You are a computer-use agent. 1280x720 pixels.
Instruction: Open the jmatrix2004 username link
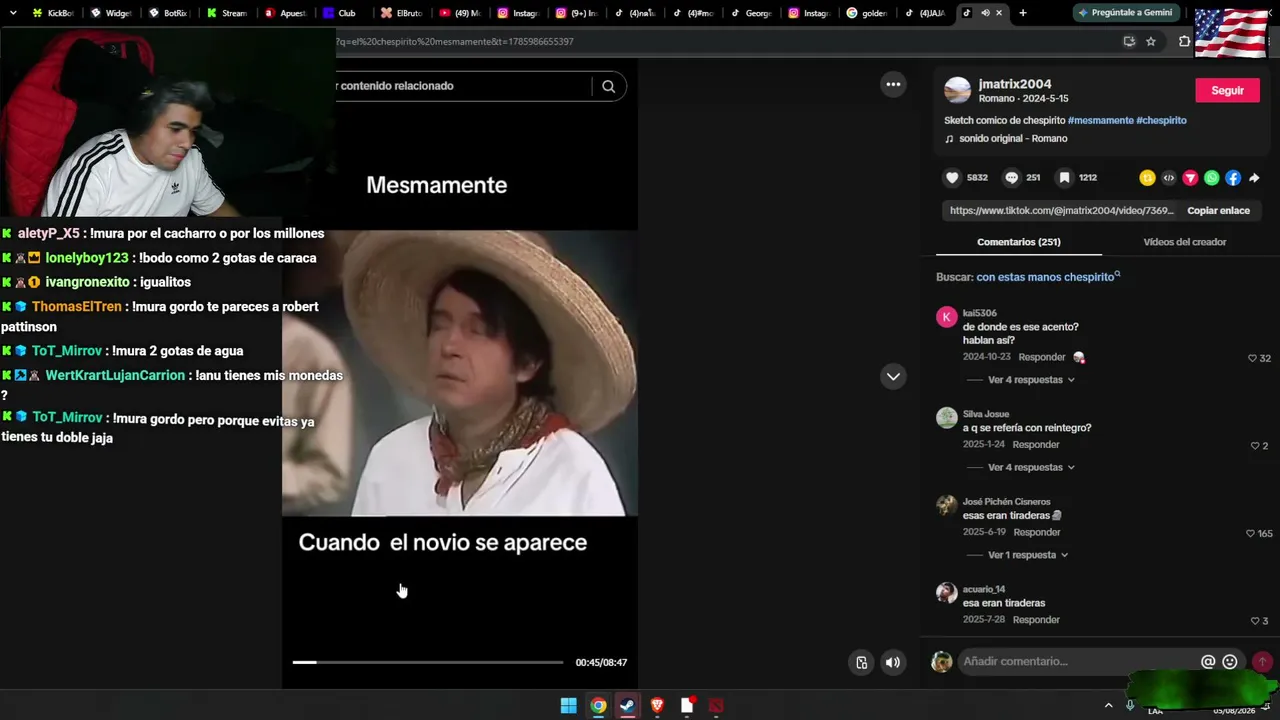tap(1014, 84)
